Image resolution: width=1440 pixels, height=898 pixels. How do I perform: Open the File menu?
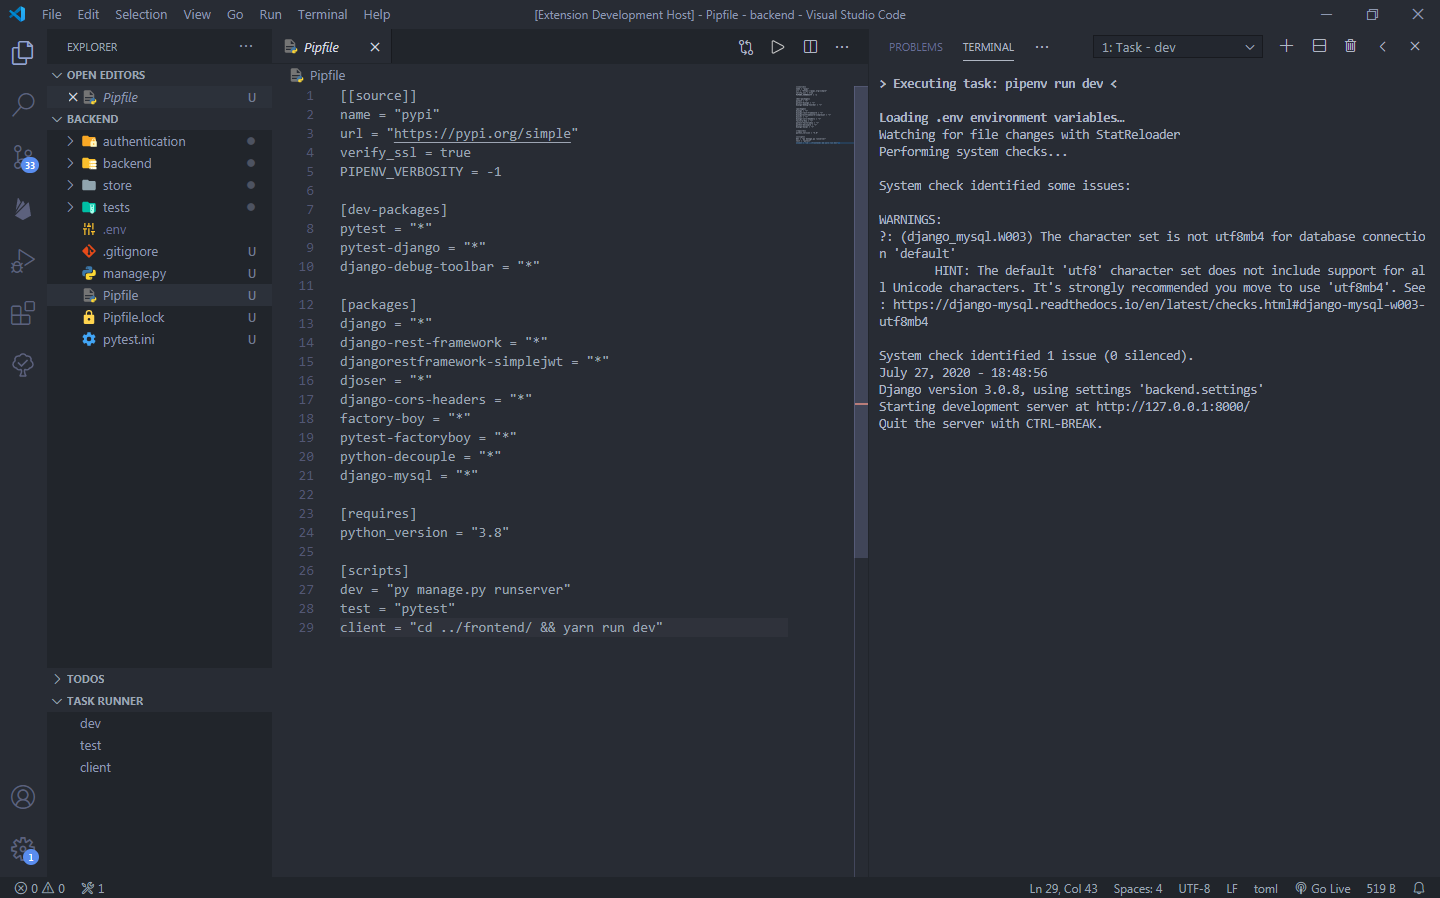pyautogui.click(x=52, y=14)
